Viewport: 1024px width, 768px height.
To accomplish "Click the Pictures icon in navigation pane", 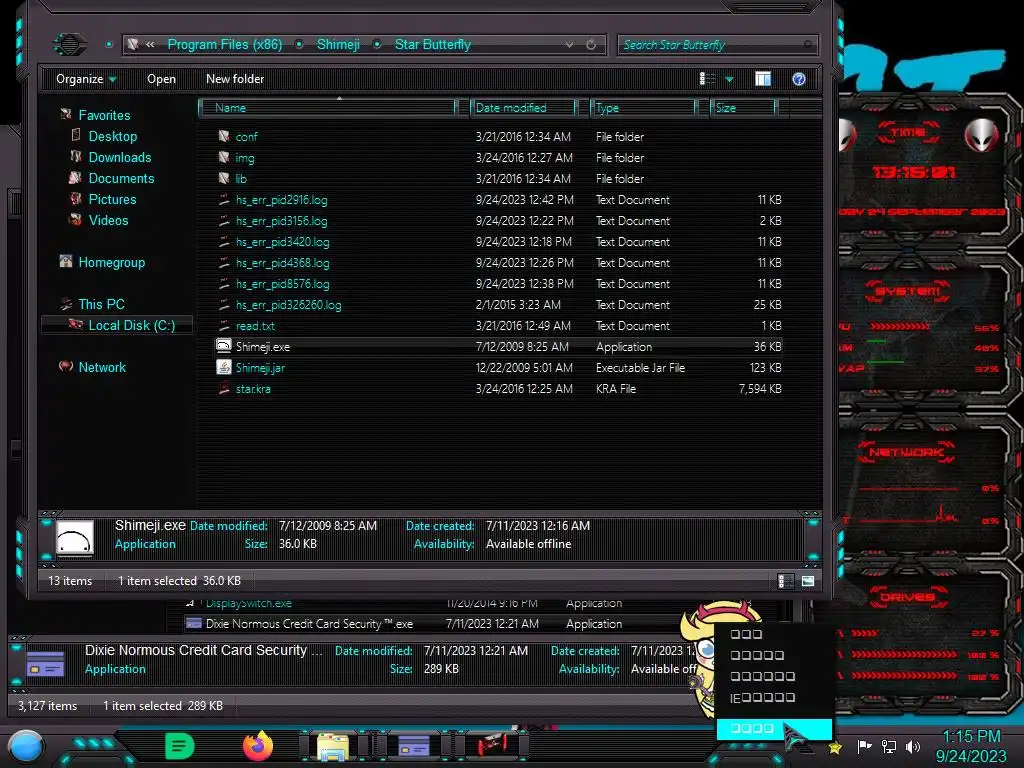I will tap(76, 199).
